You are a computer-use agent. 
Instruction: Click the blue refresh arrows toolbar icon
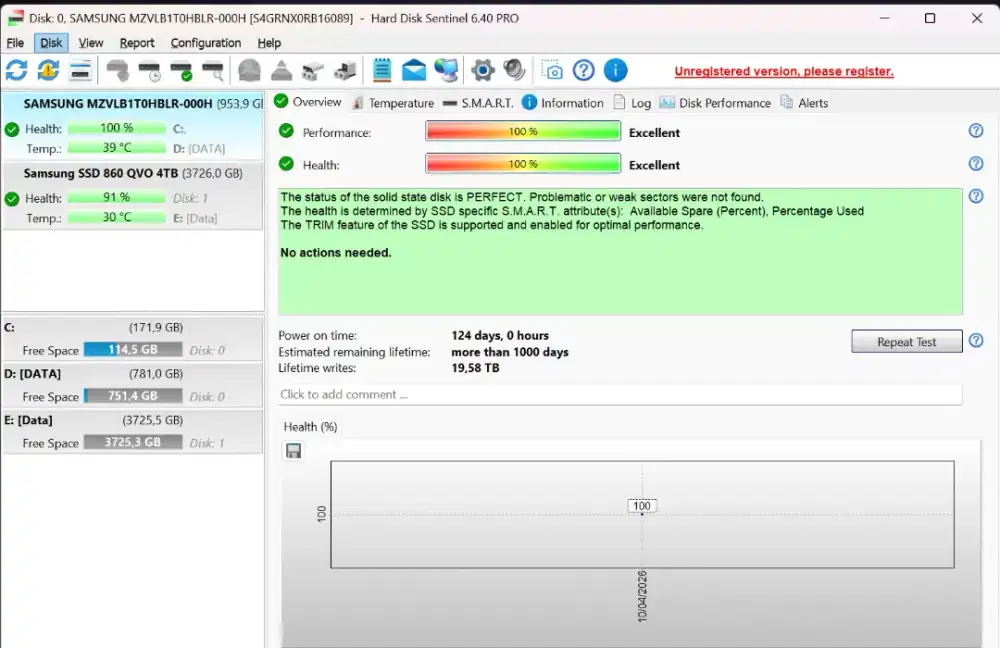click(x=17, y=70)
